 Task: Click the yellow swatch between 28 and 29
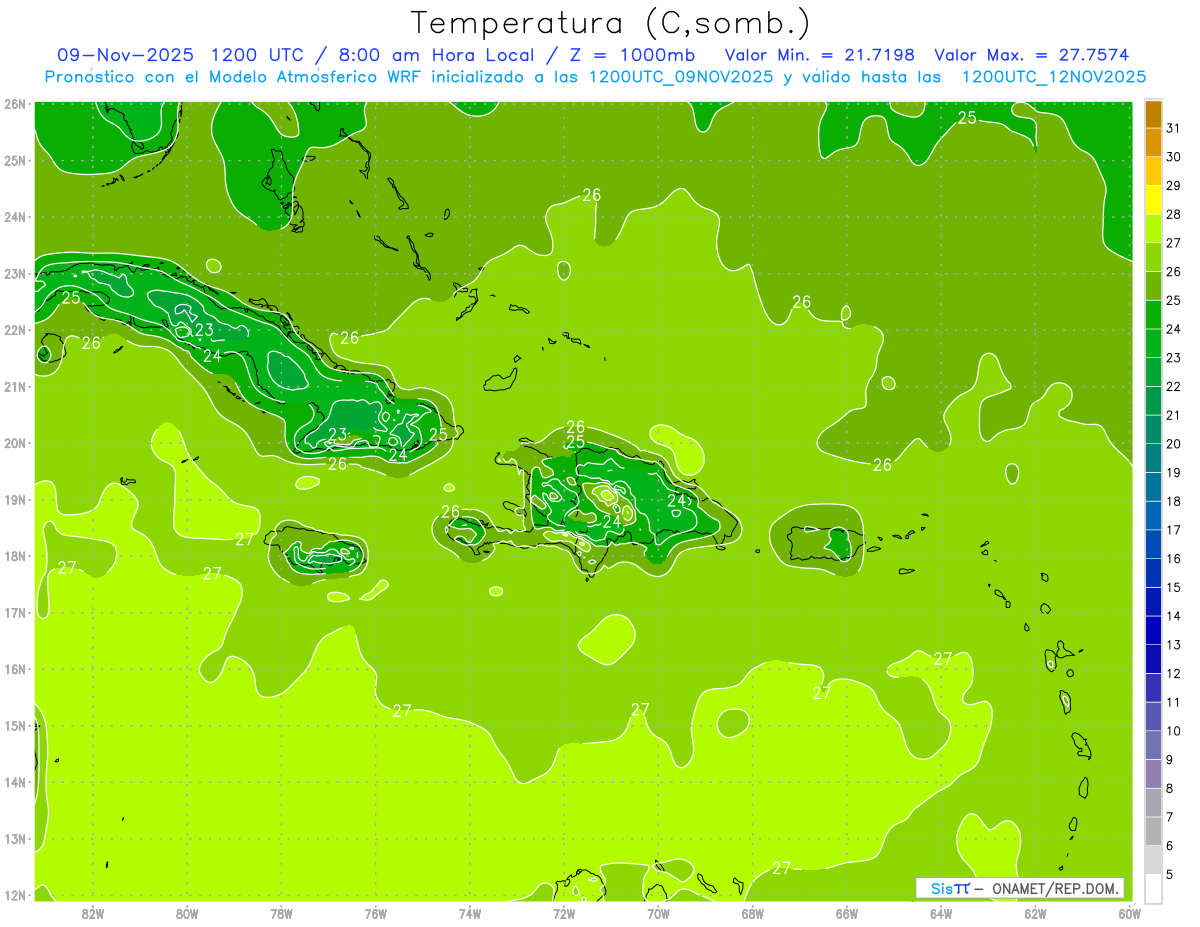tap(1153, 200)
